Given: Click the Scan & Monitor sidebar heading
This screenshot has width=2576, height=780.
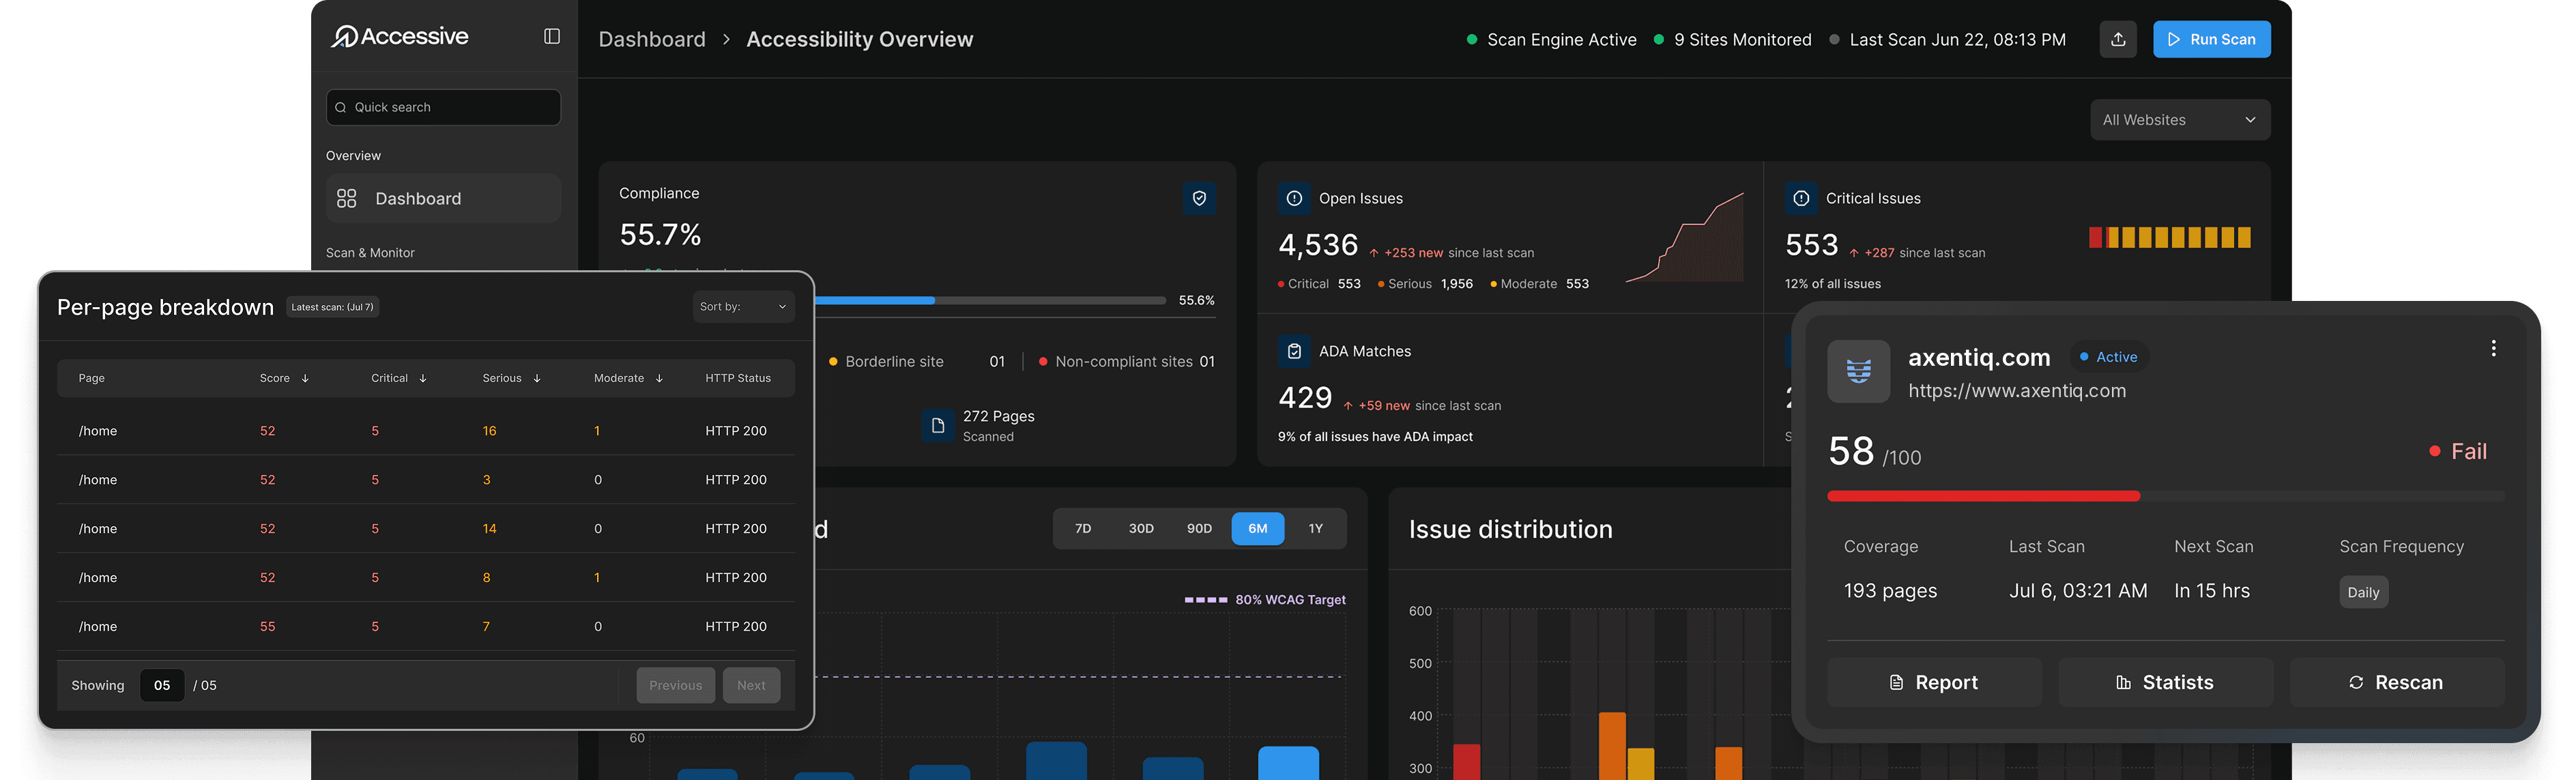Looking at the screenshot, I should coord(370,253).
